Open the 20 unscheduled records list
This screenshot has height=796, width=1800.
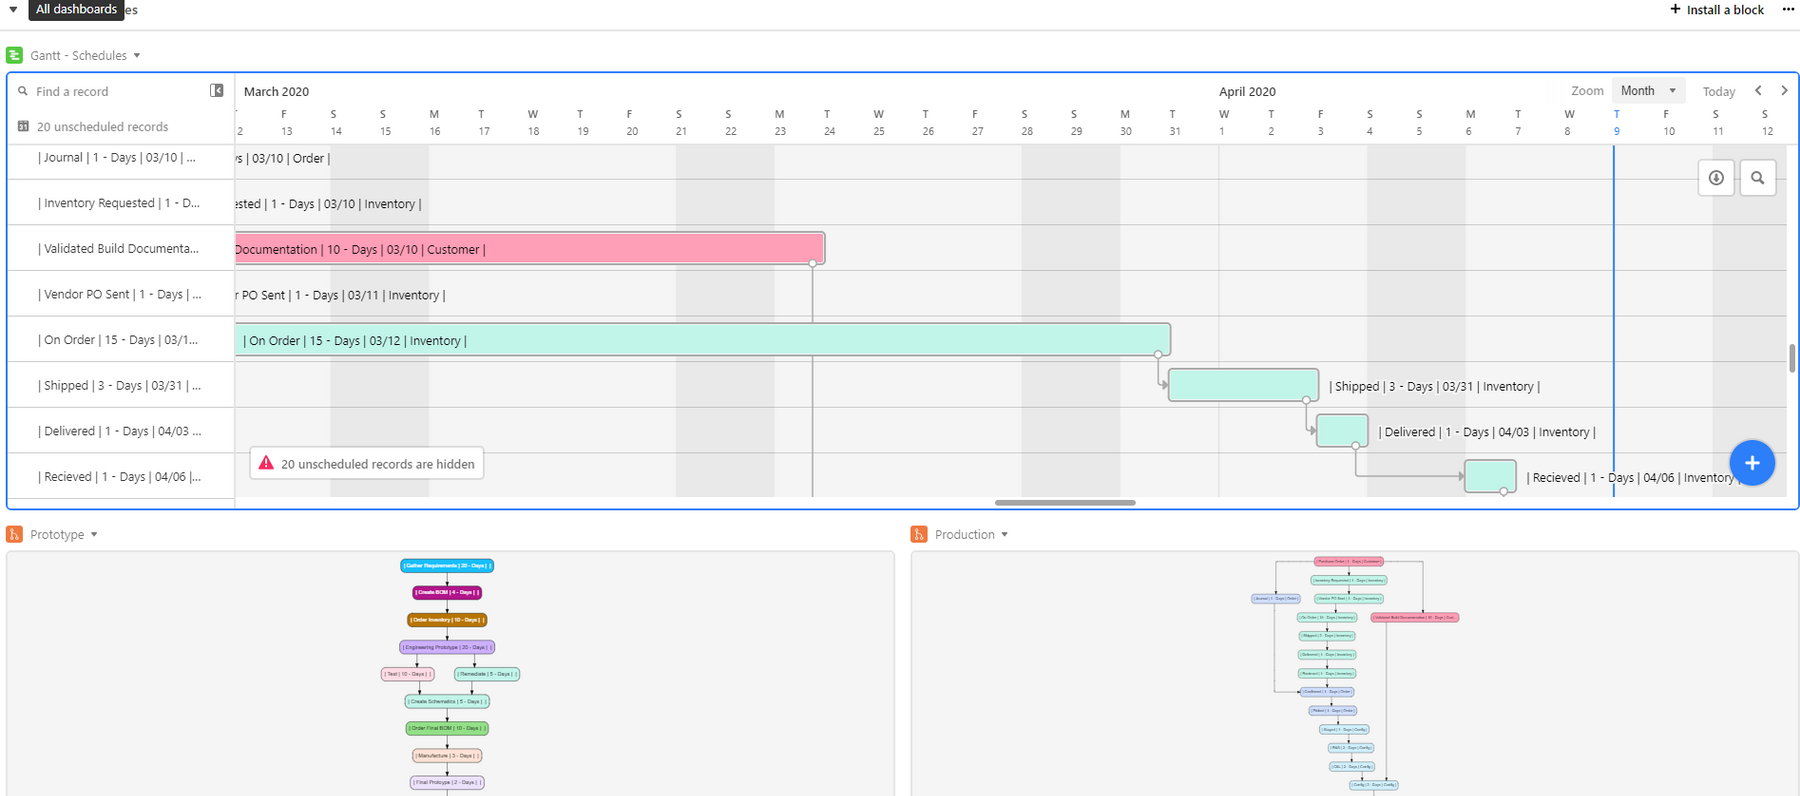pos(102,127)
